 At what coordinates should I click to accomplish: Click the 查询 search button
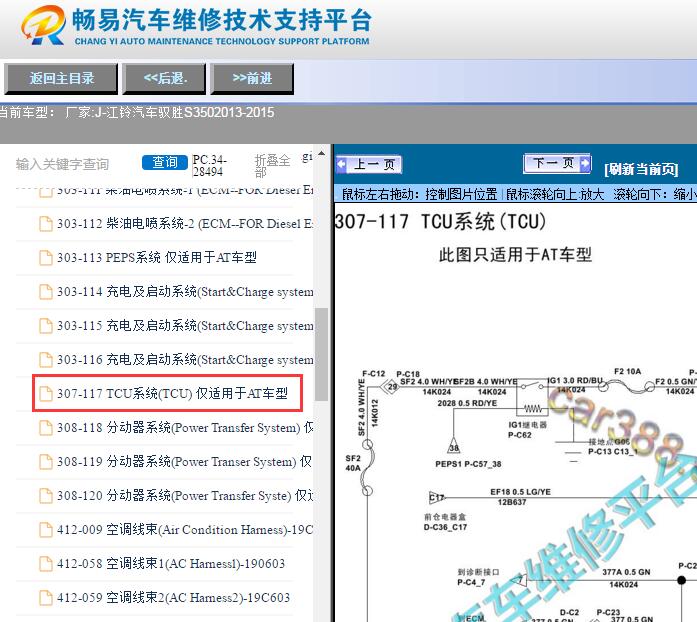pos(164,163)
